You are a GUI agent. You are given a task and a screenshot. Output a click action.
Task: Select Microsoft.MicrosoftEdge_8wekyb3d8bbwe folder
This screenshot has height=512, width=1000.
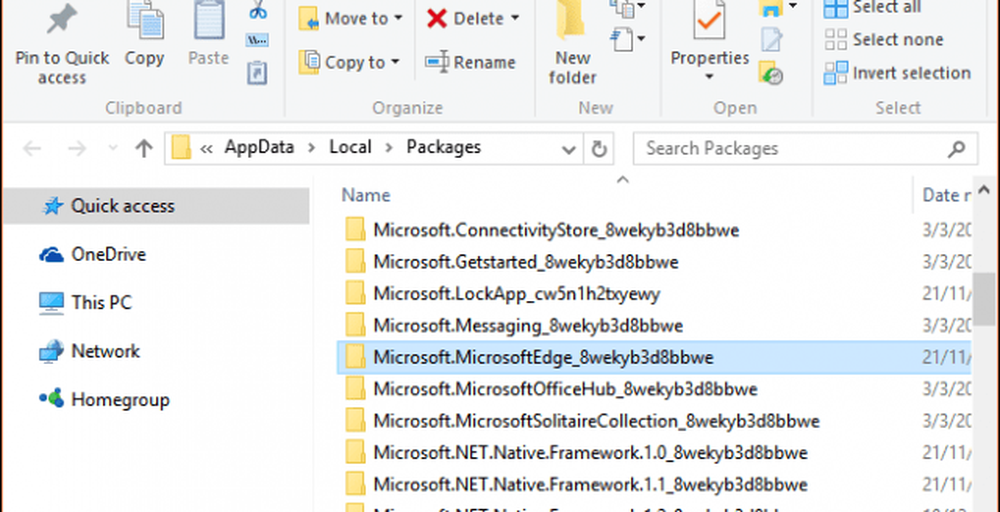tap(654, 357)
